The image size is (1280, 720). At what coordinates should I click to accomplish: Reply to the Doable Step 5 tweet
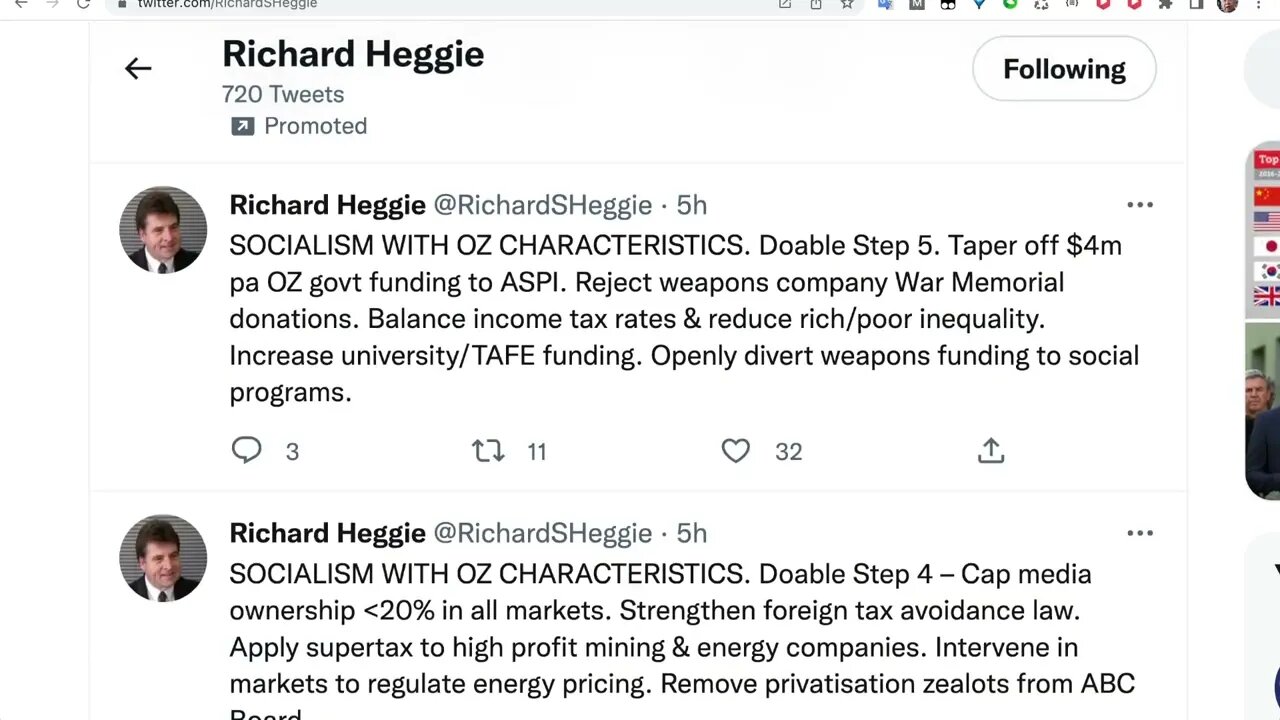click(246, 451)
